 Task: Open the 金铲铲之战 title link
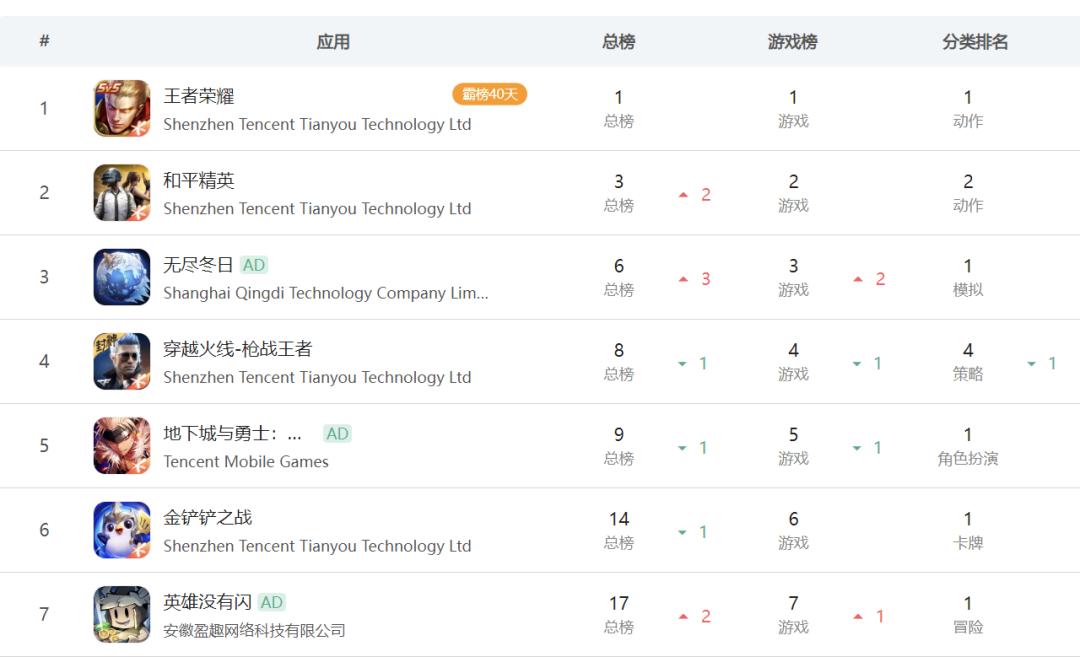coord(208,518)
